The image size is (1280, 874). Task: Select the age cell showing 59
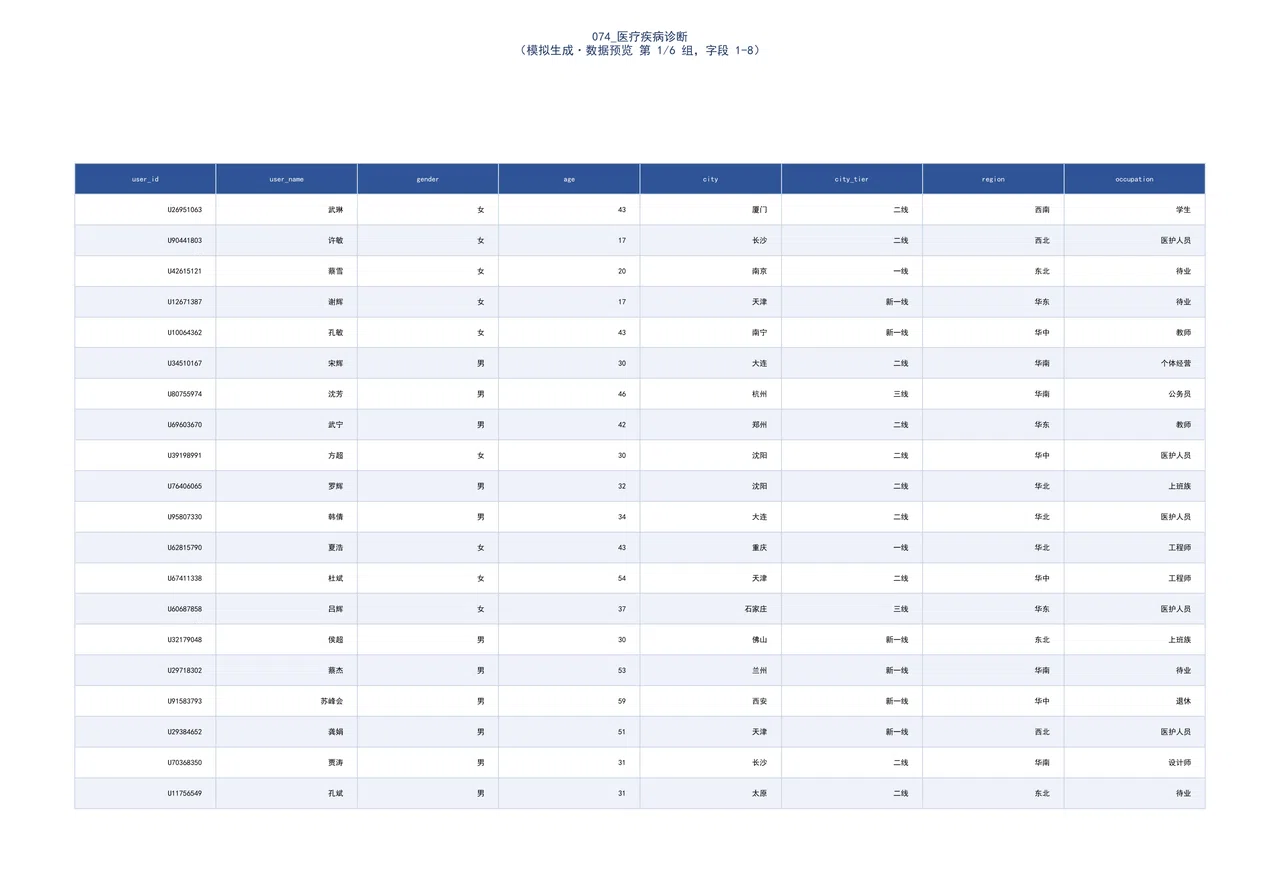569,701
